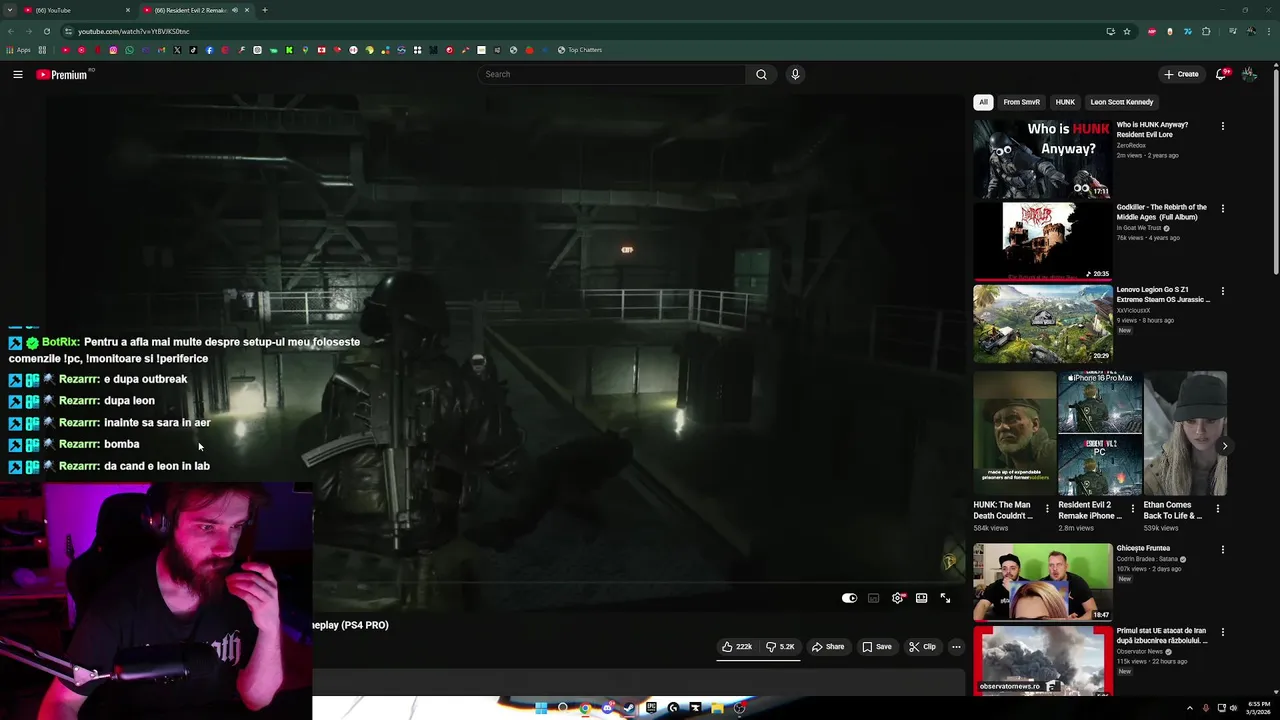The width and height of the screenshot is (1280, 720).
Task: Open the Top Chatters bookmark
Action: (580, 50)
